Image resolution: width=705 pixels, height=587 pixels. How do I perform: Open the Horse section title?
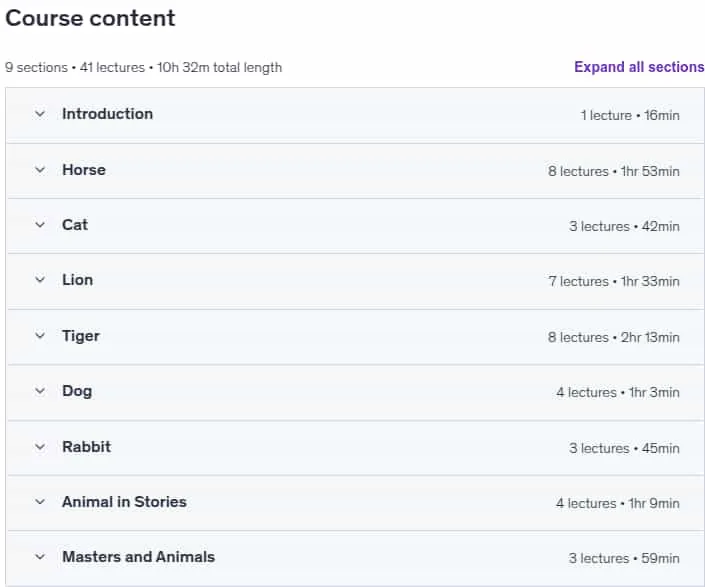pyautogui.click(x=84, y=170)
